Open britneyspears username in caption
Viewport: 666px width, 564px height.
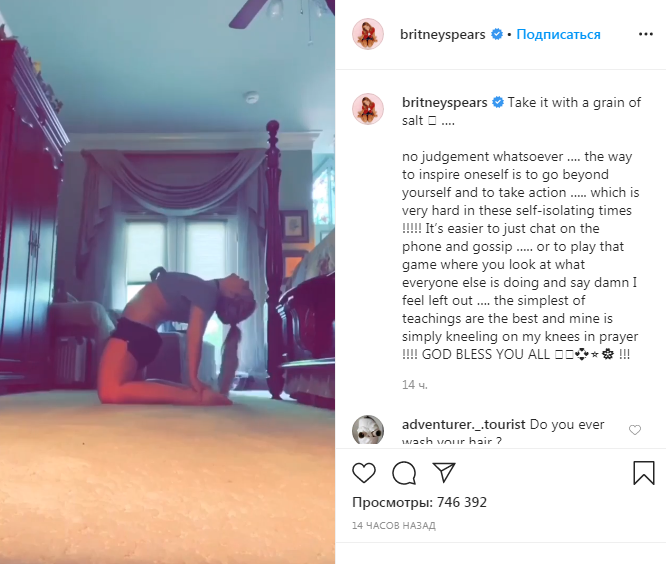pyautogui.click(x=445, y=102)
